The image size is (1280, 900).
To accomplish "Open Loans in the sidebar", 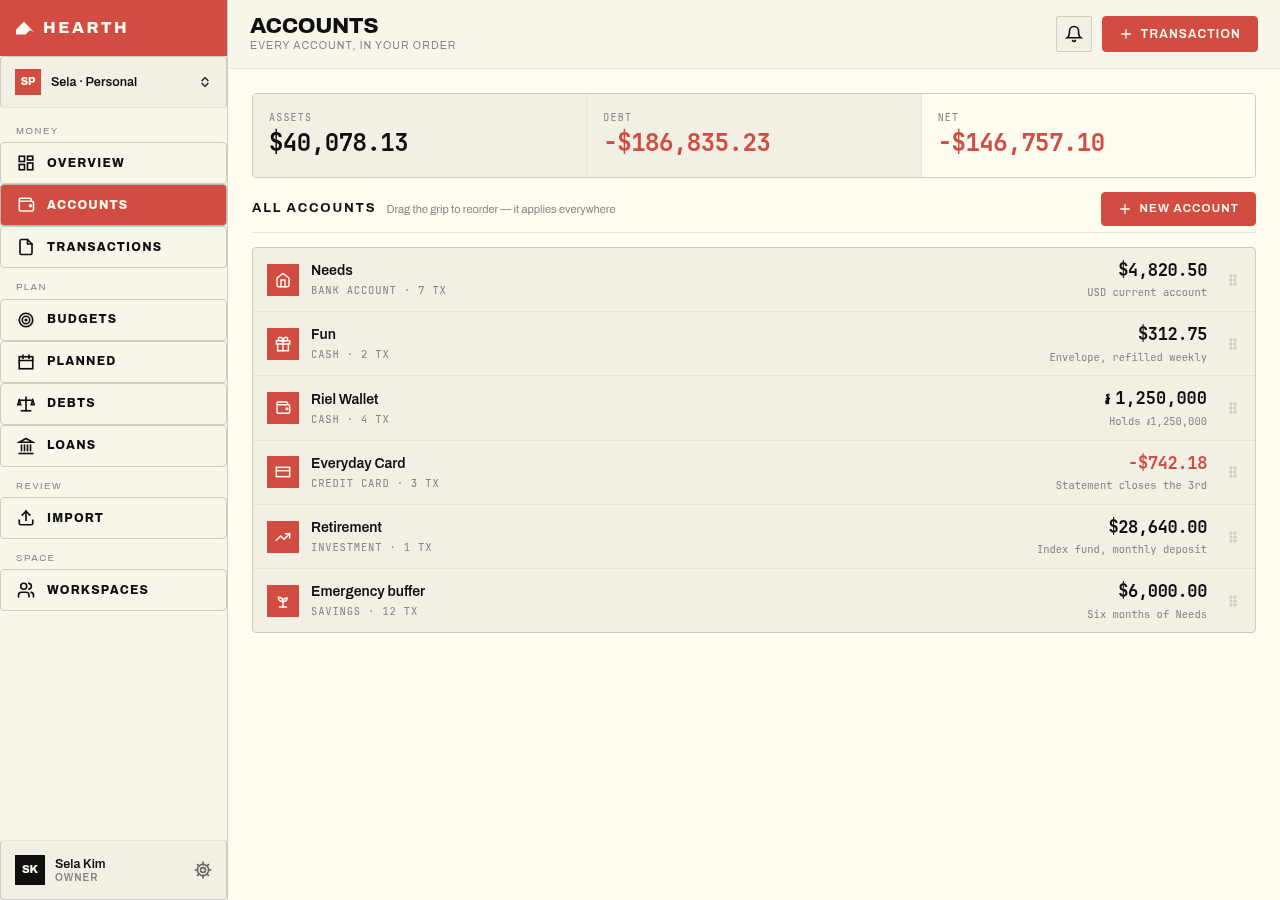I will click(x=113, y=446).
